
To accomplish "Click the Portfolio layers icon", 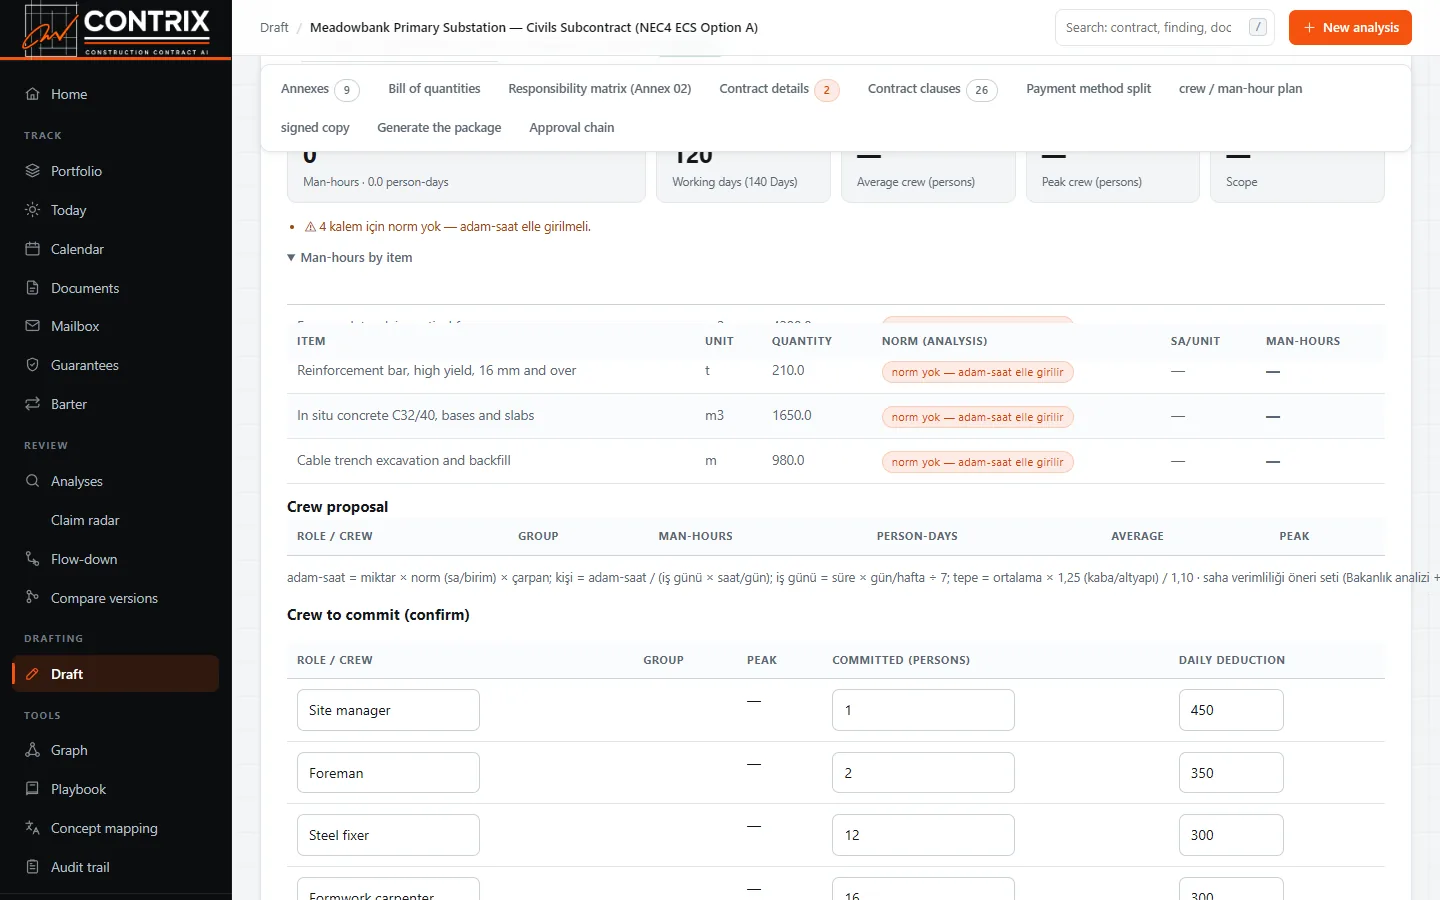I will coord(32,171).
